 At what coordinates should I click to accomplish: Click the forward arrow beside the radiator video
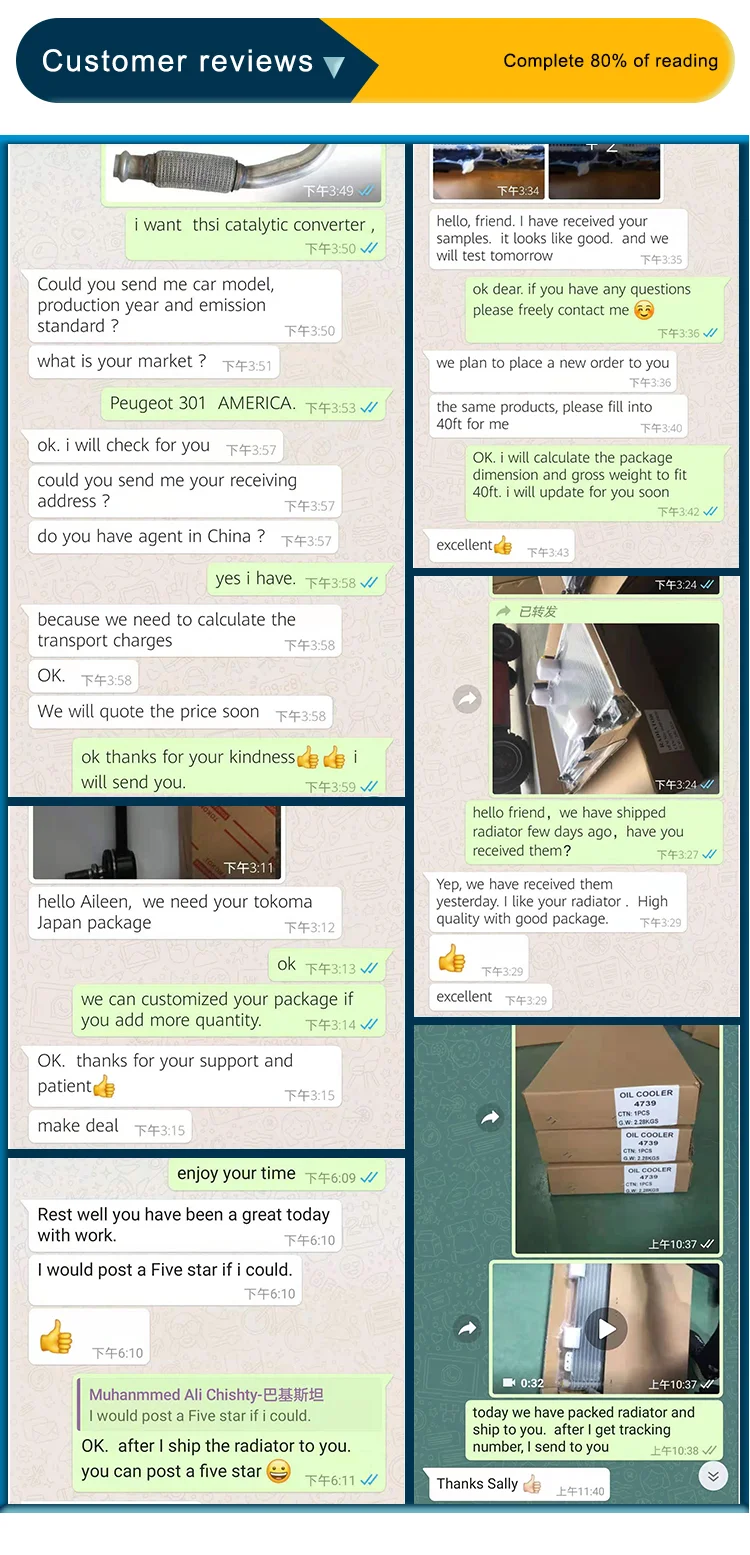tap(467, 1328)
